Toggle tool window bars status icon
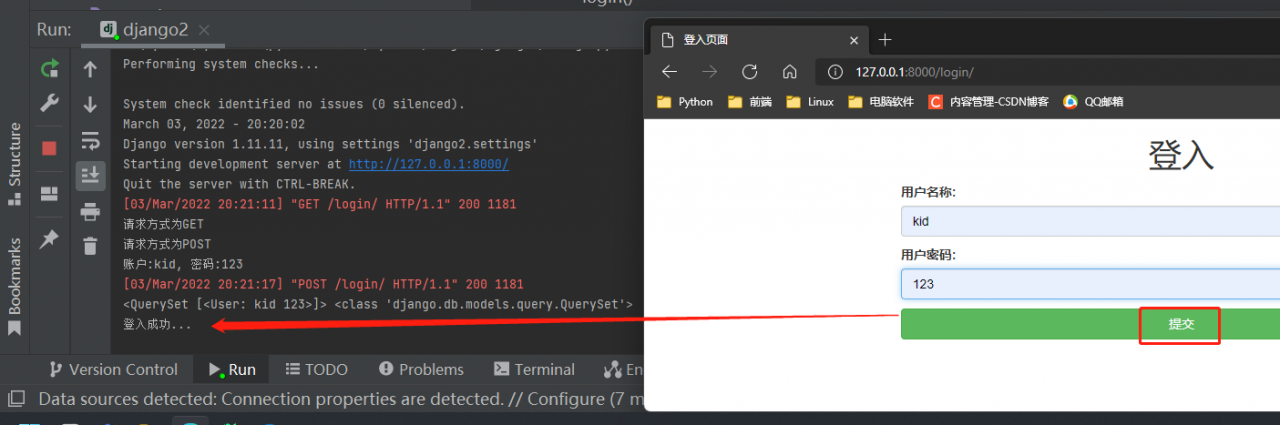1280x425 pixels. pyautogui.click(x=17, y=399)
